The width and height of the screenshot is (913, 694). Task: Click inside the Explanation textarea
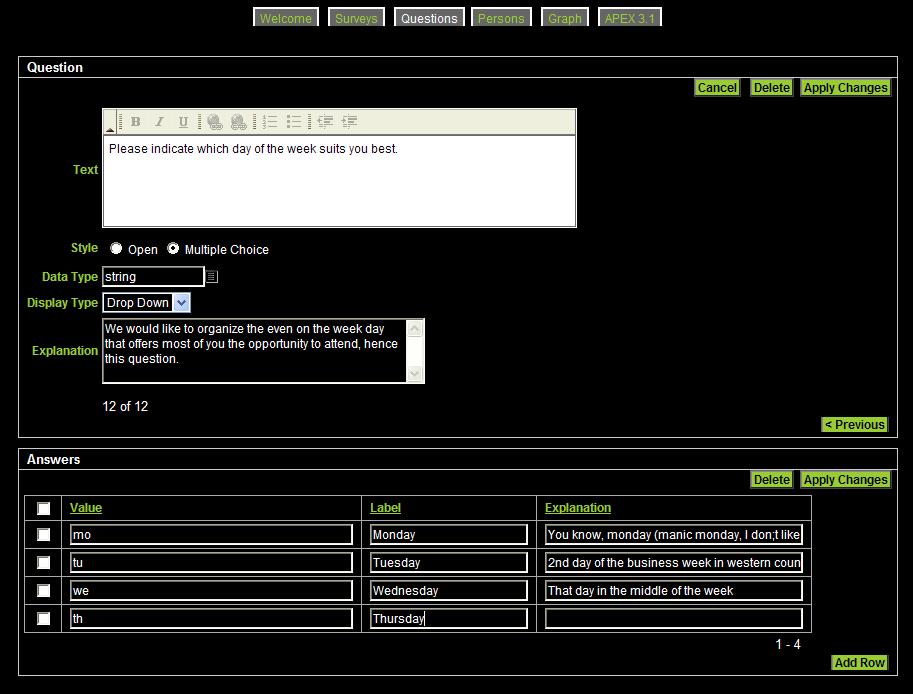254,351
